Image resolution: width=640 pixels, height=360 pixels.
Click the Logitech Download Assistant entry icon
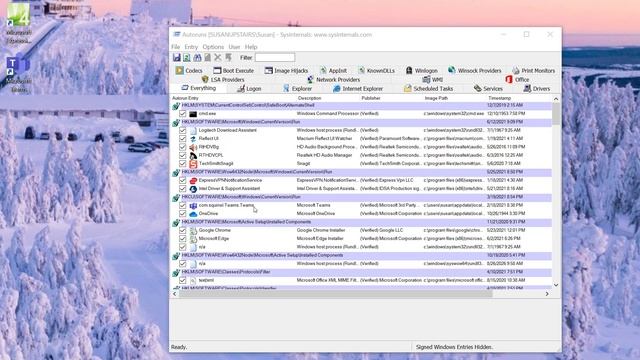193,131
